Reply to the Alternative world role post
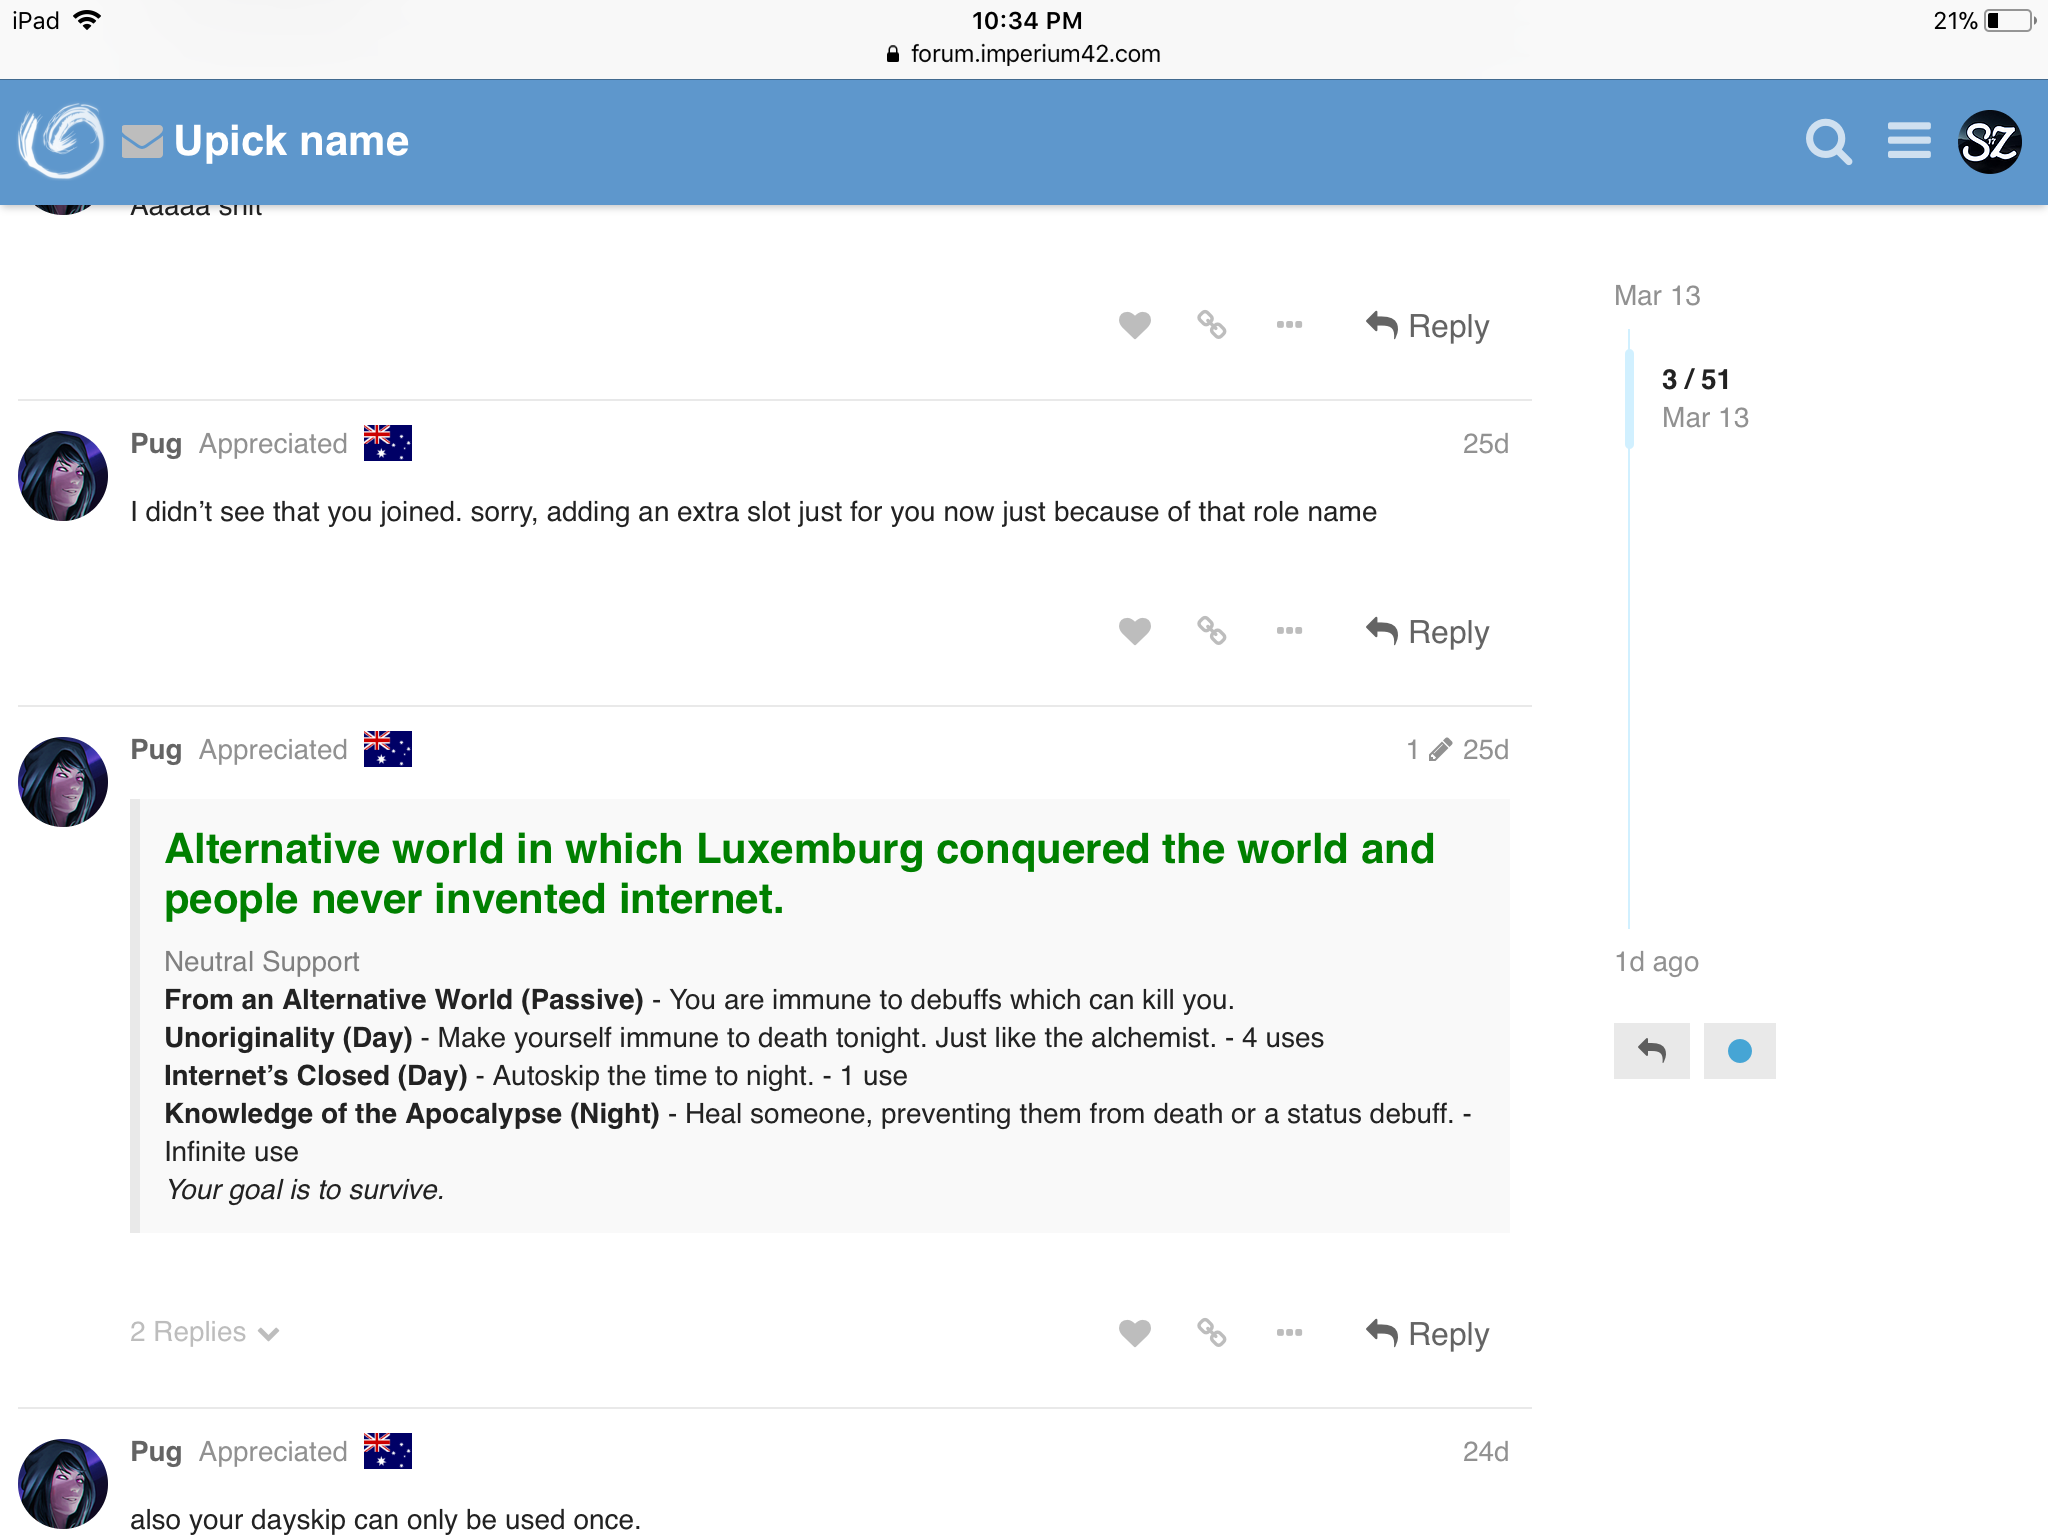The width and height of the screenshot is (2048, 1536). click(1428, 1333)
